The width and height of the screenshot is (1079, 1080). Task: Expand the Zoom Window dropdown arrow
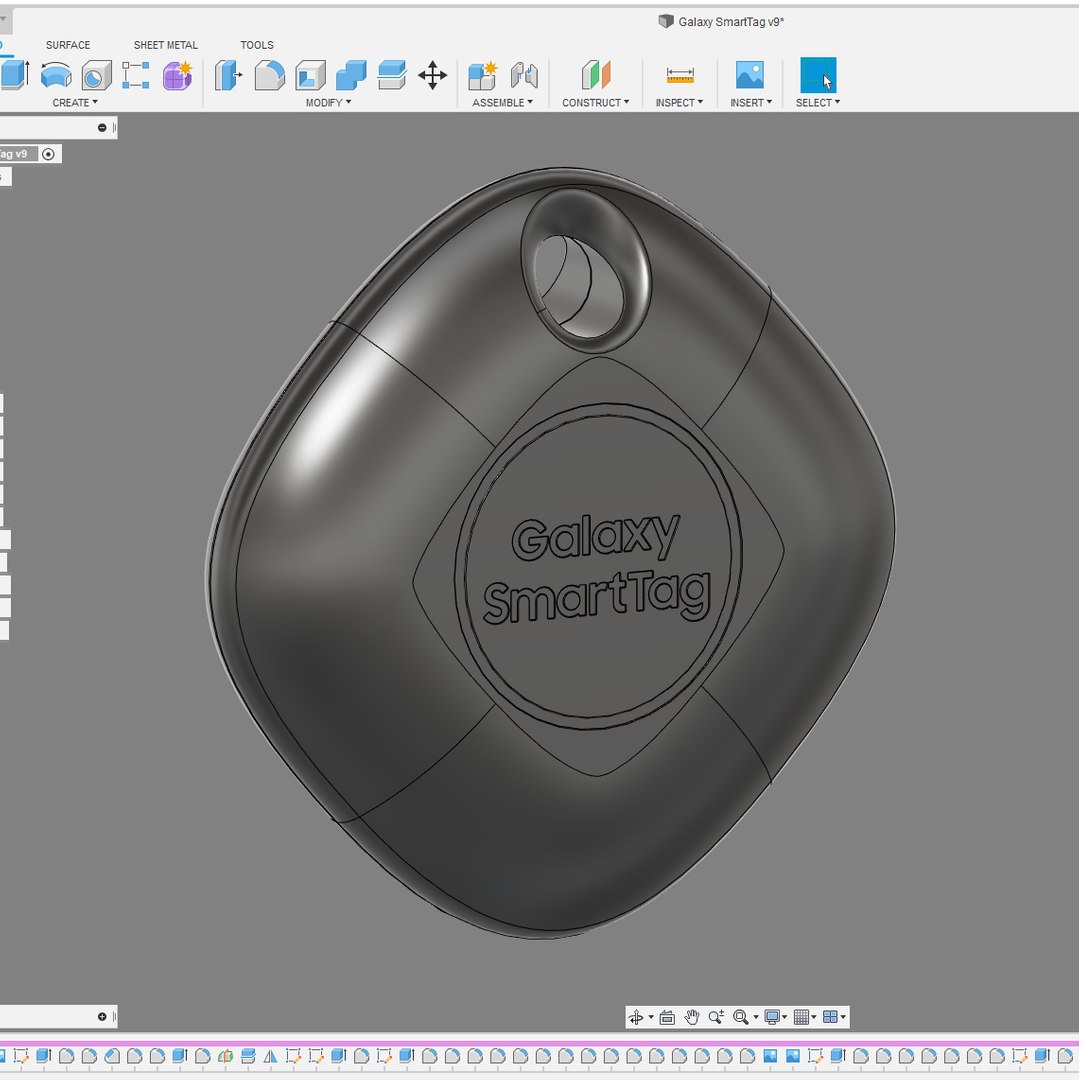click(x=756, y=1017)
